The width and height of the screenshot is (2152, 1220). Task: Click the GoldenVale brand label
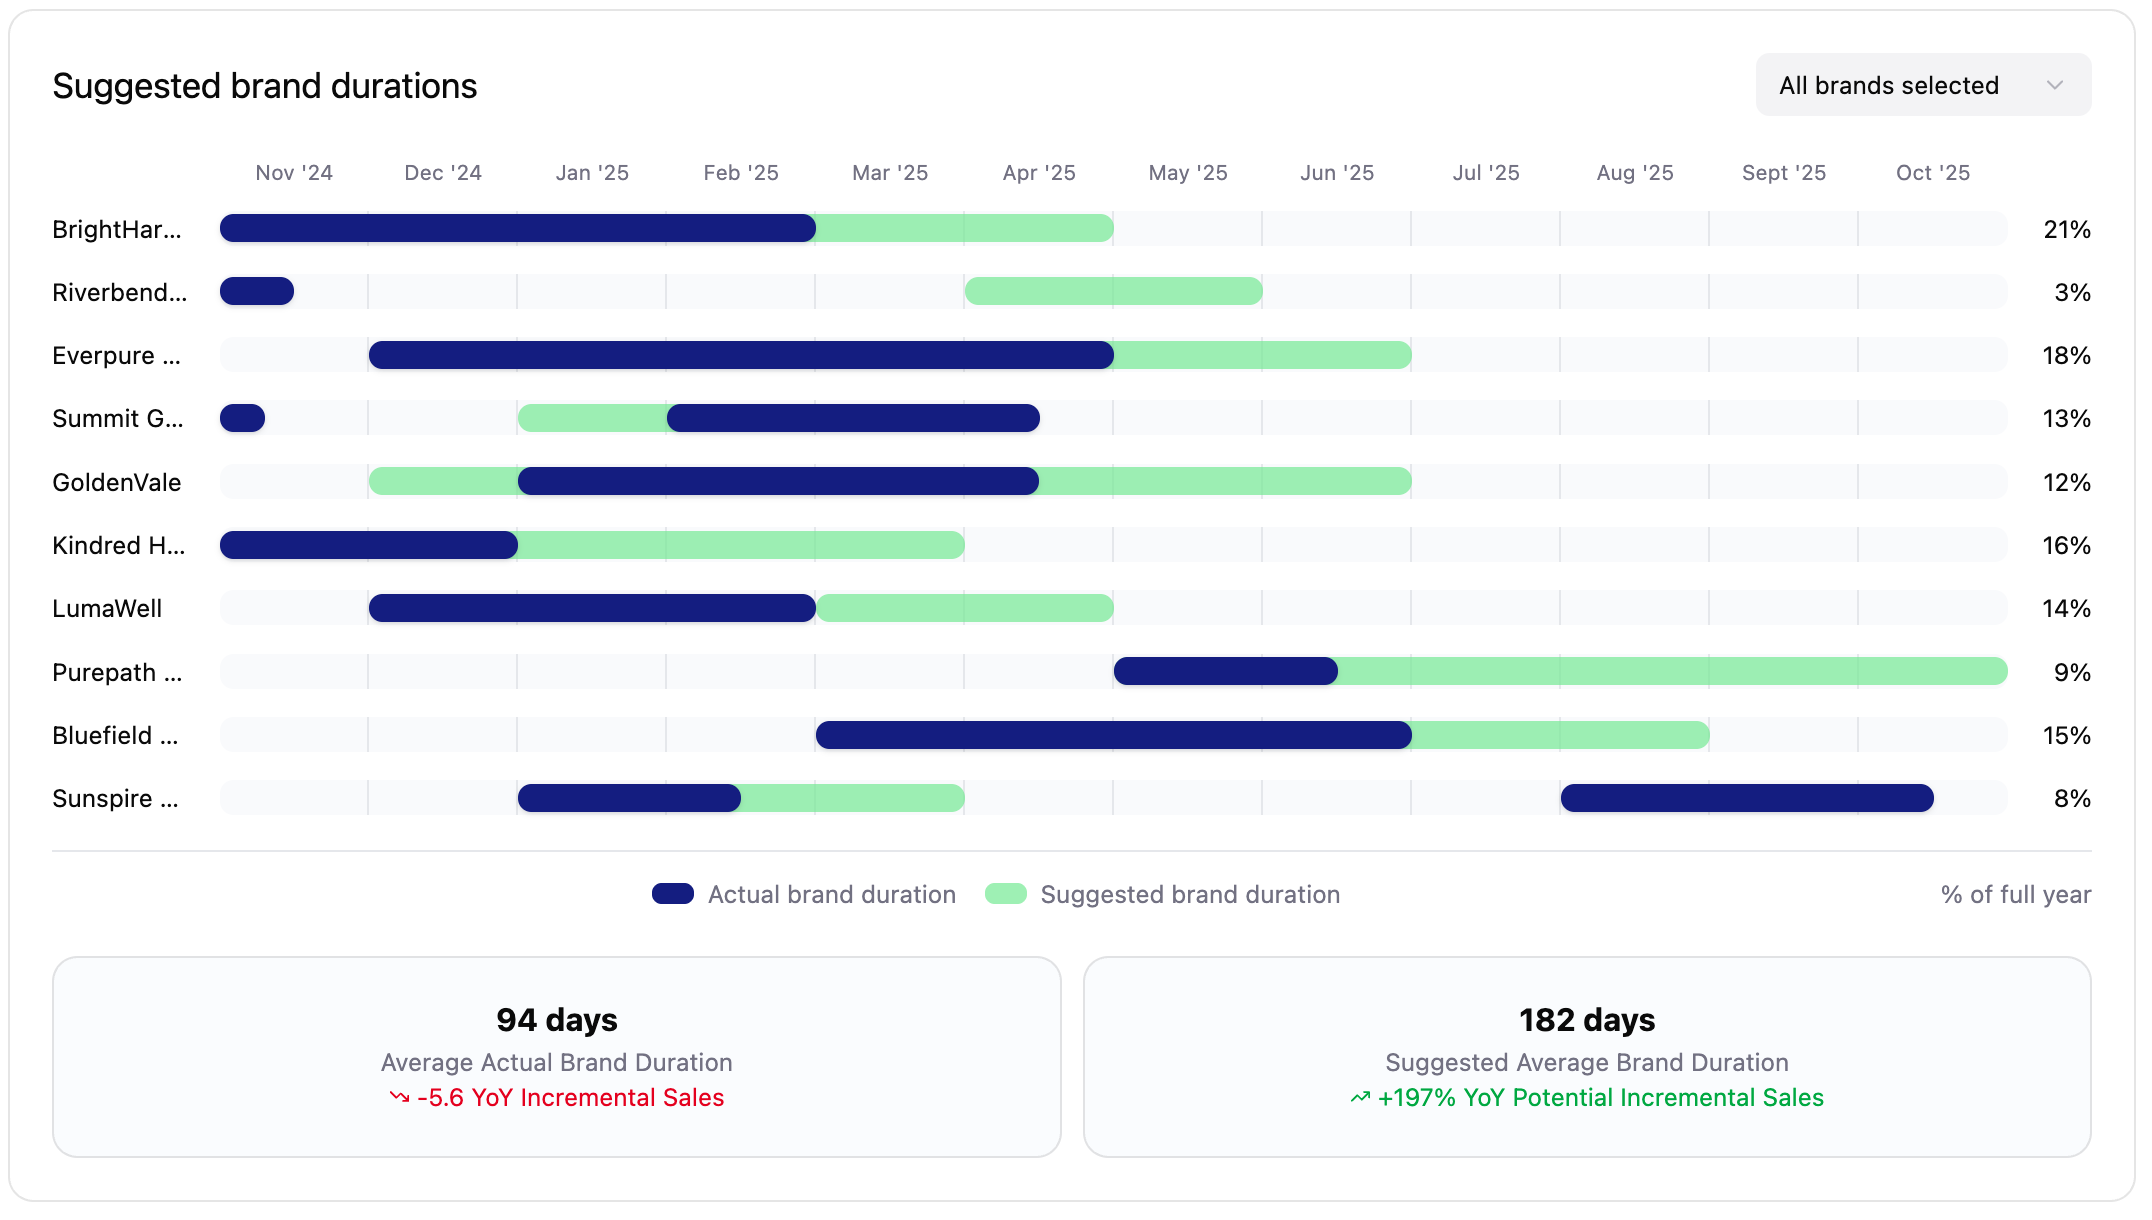point(117,482)
